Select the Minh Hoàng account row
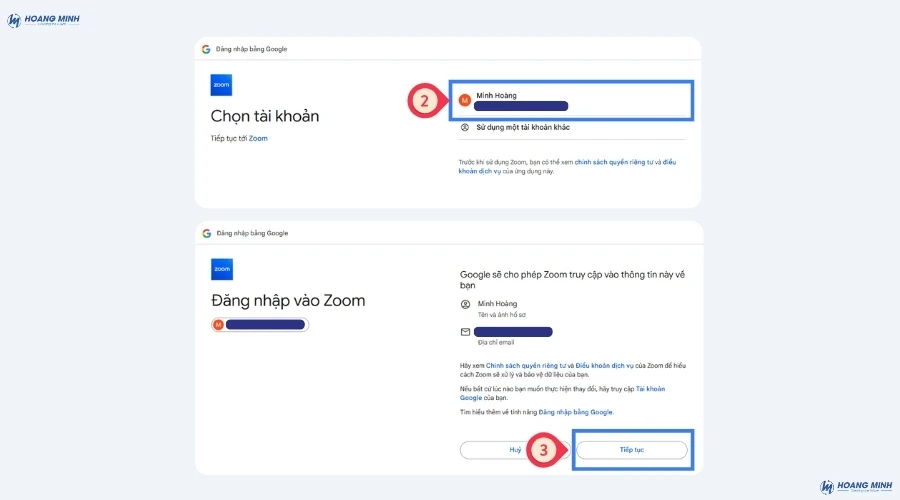Viewport: 900px width, 500px height. click(x=571, y=100)
